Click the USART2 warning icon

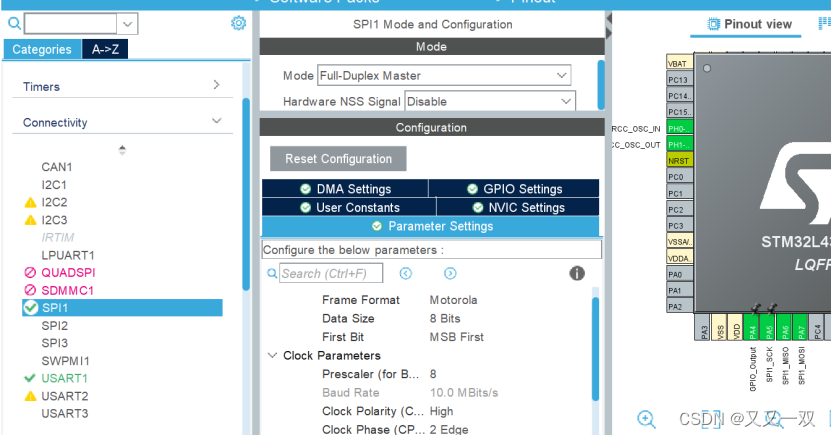(x=31, y=396)
